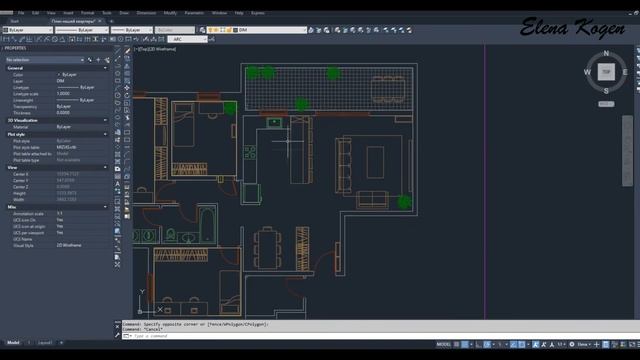Select the Line tool in Draw toolbar
Viewport: 640px width, 360px height.
click(x=118, y=51)
